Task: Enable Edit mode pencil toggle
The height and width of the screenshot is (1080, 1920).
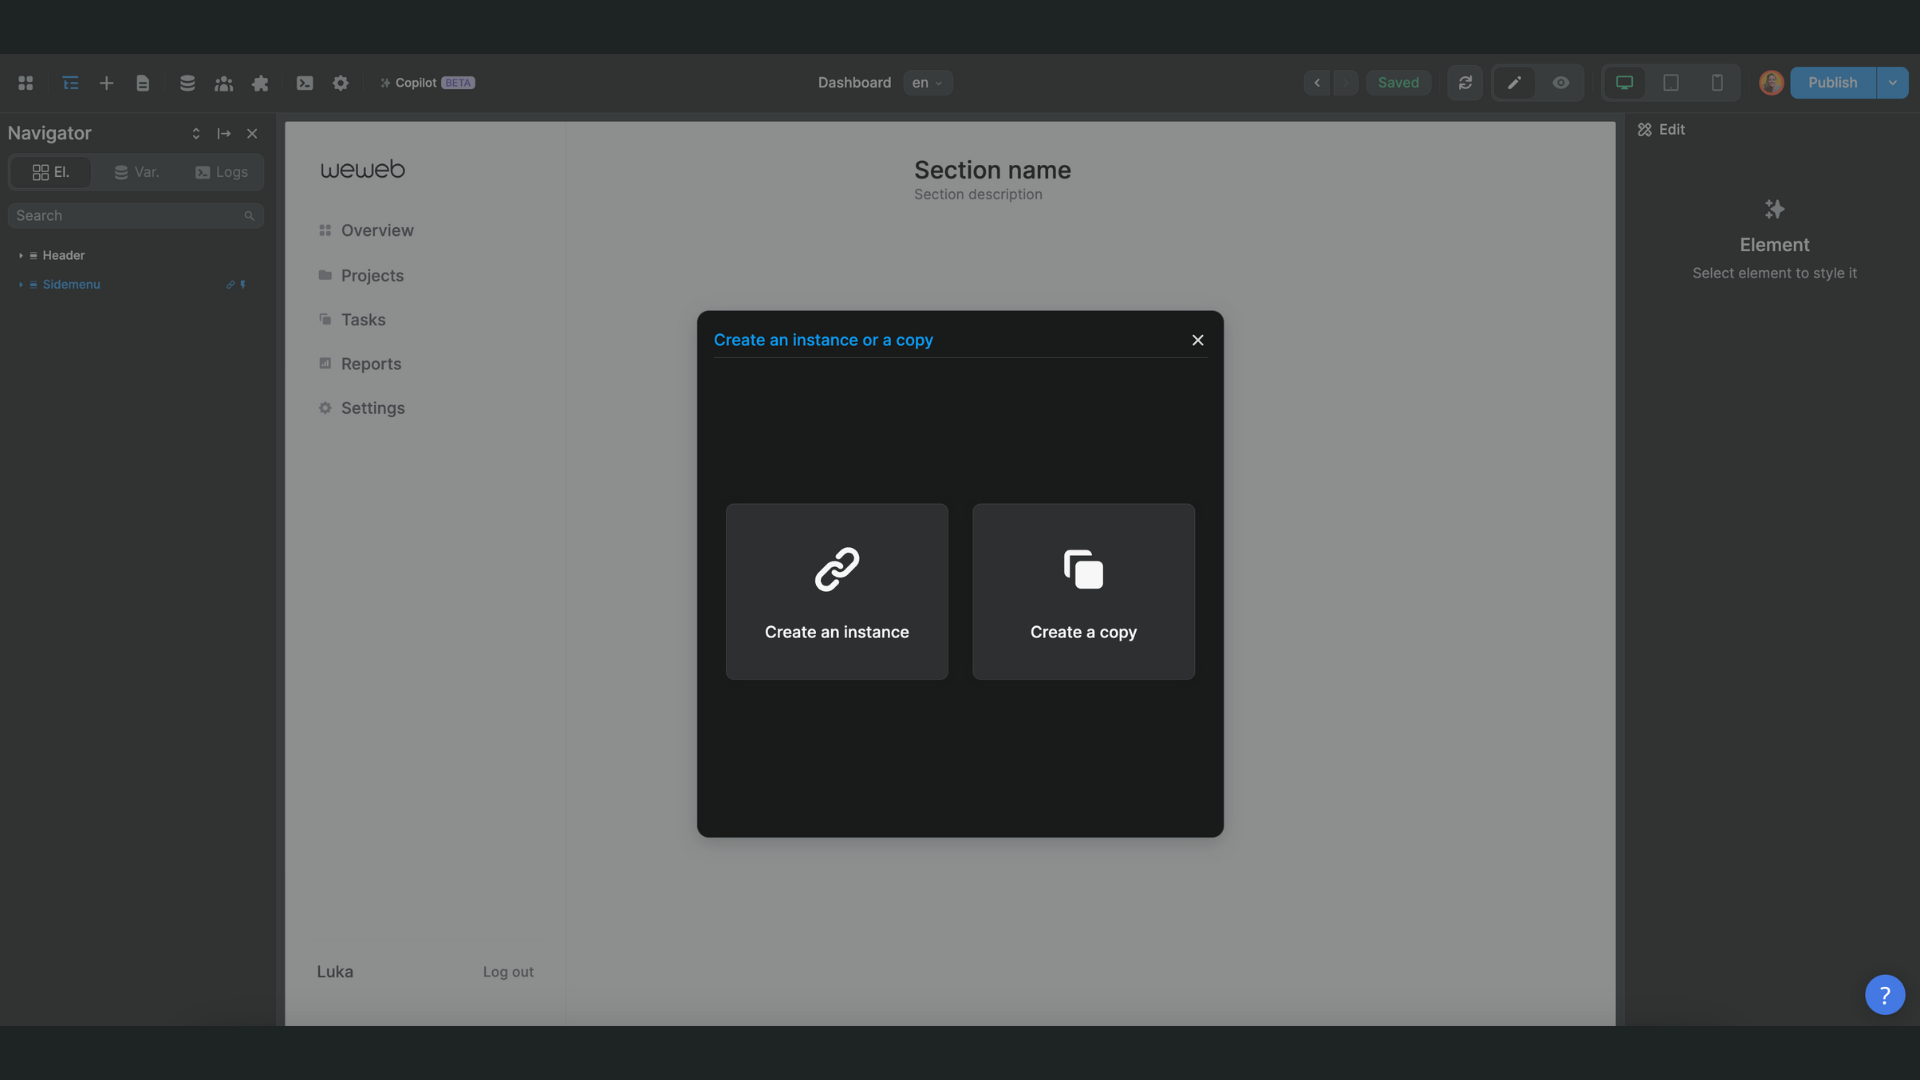Action: pos(1514,83)
